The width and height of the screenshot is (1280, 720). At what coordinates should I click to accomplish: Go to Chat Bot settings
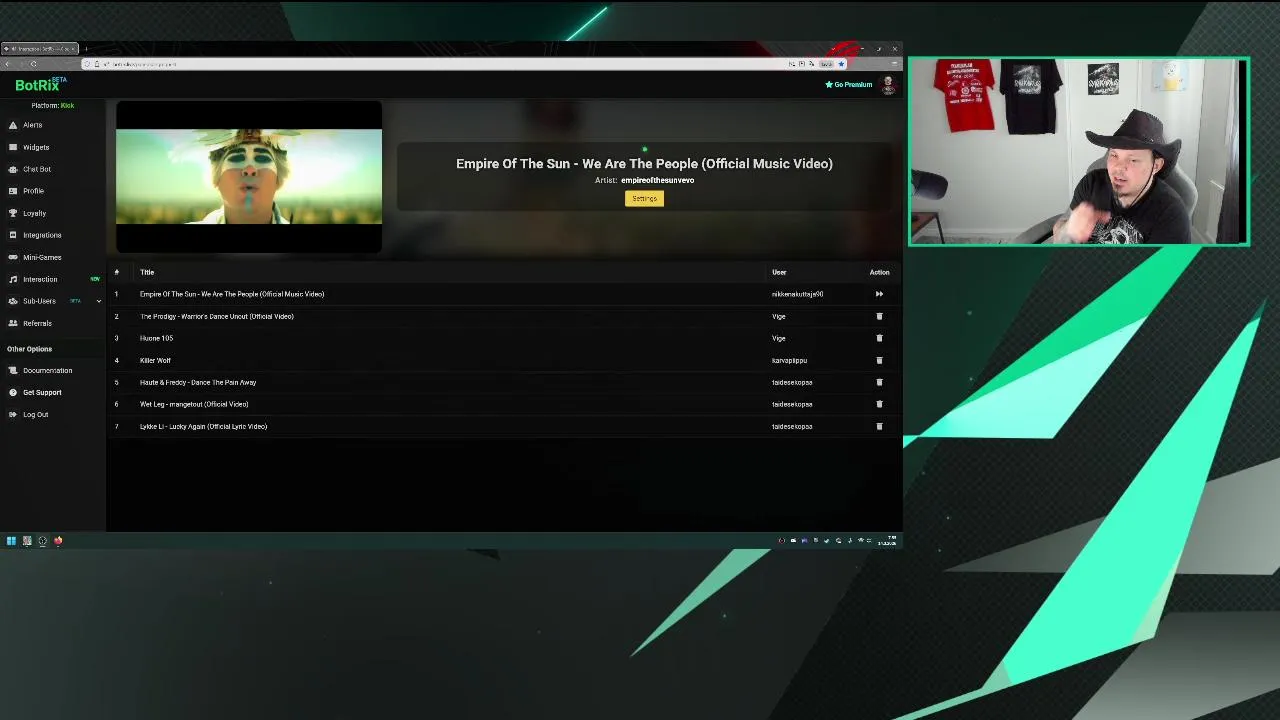pyautogui.click(x=37, y=169)
